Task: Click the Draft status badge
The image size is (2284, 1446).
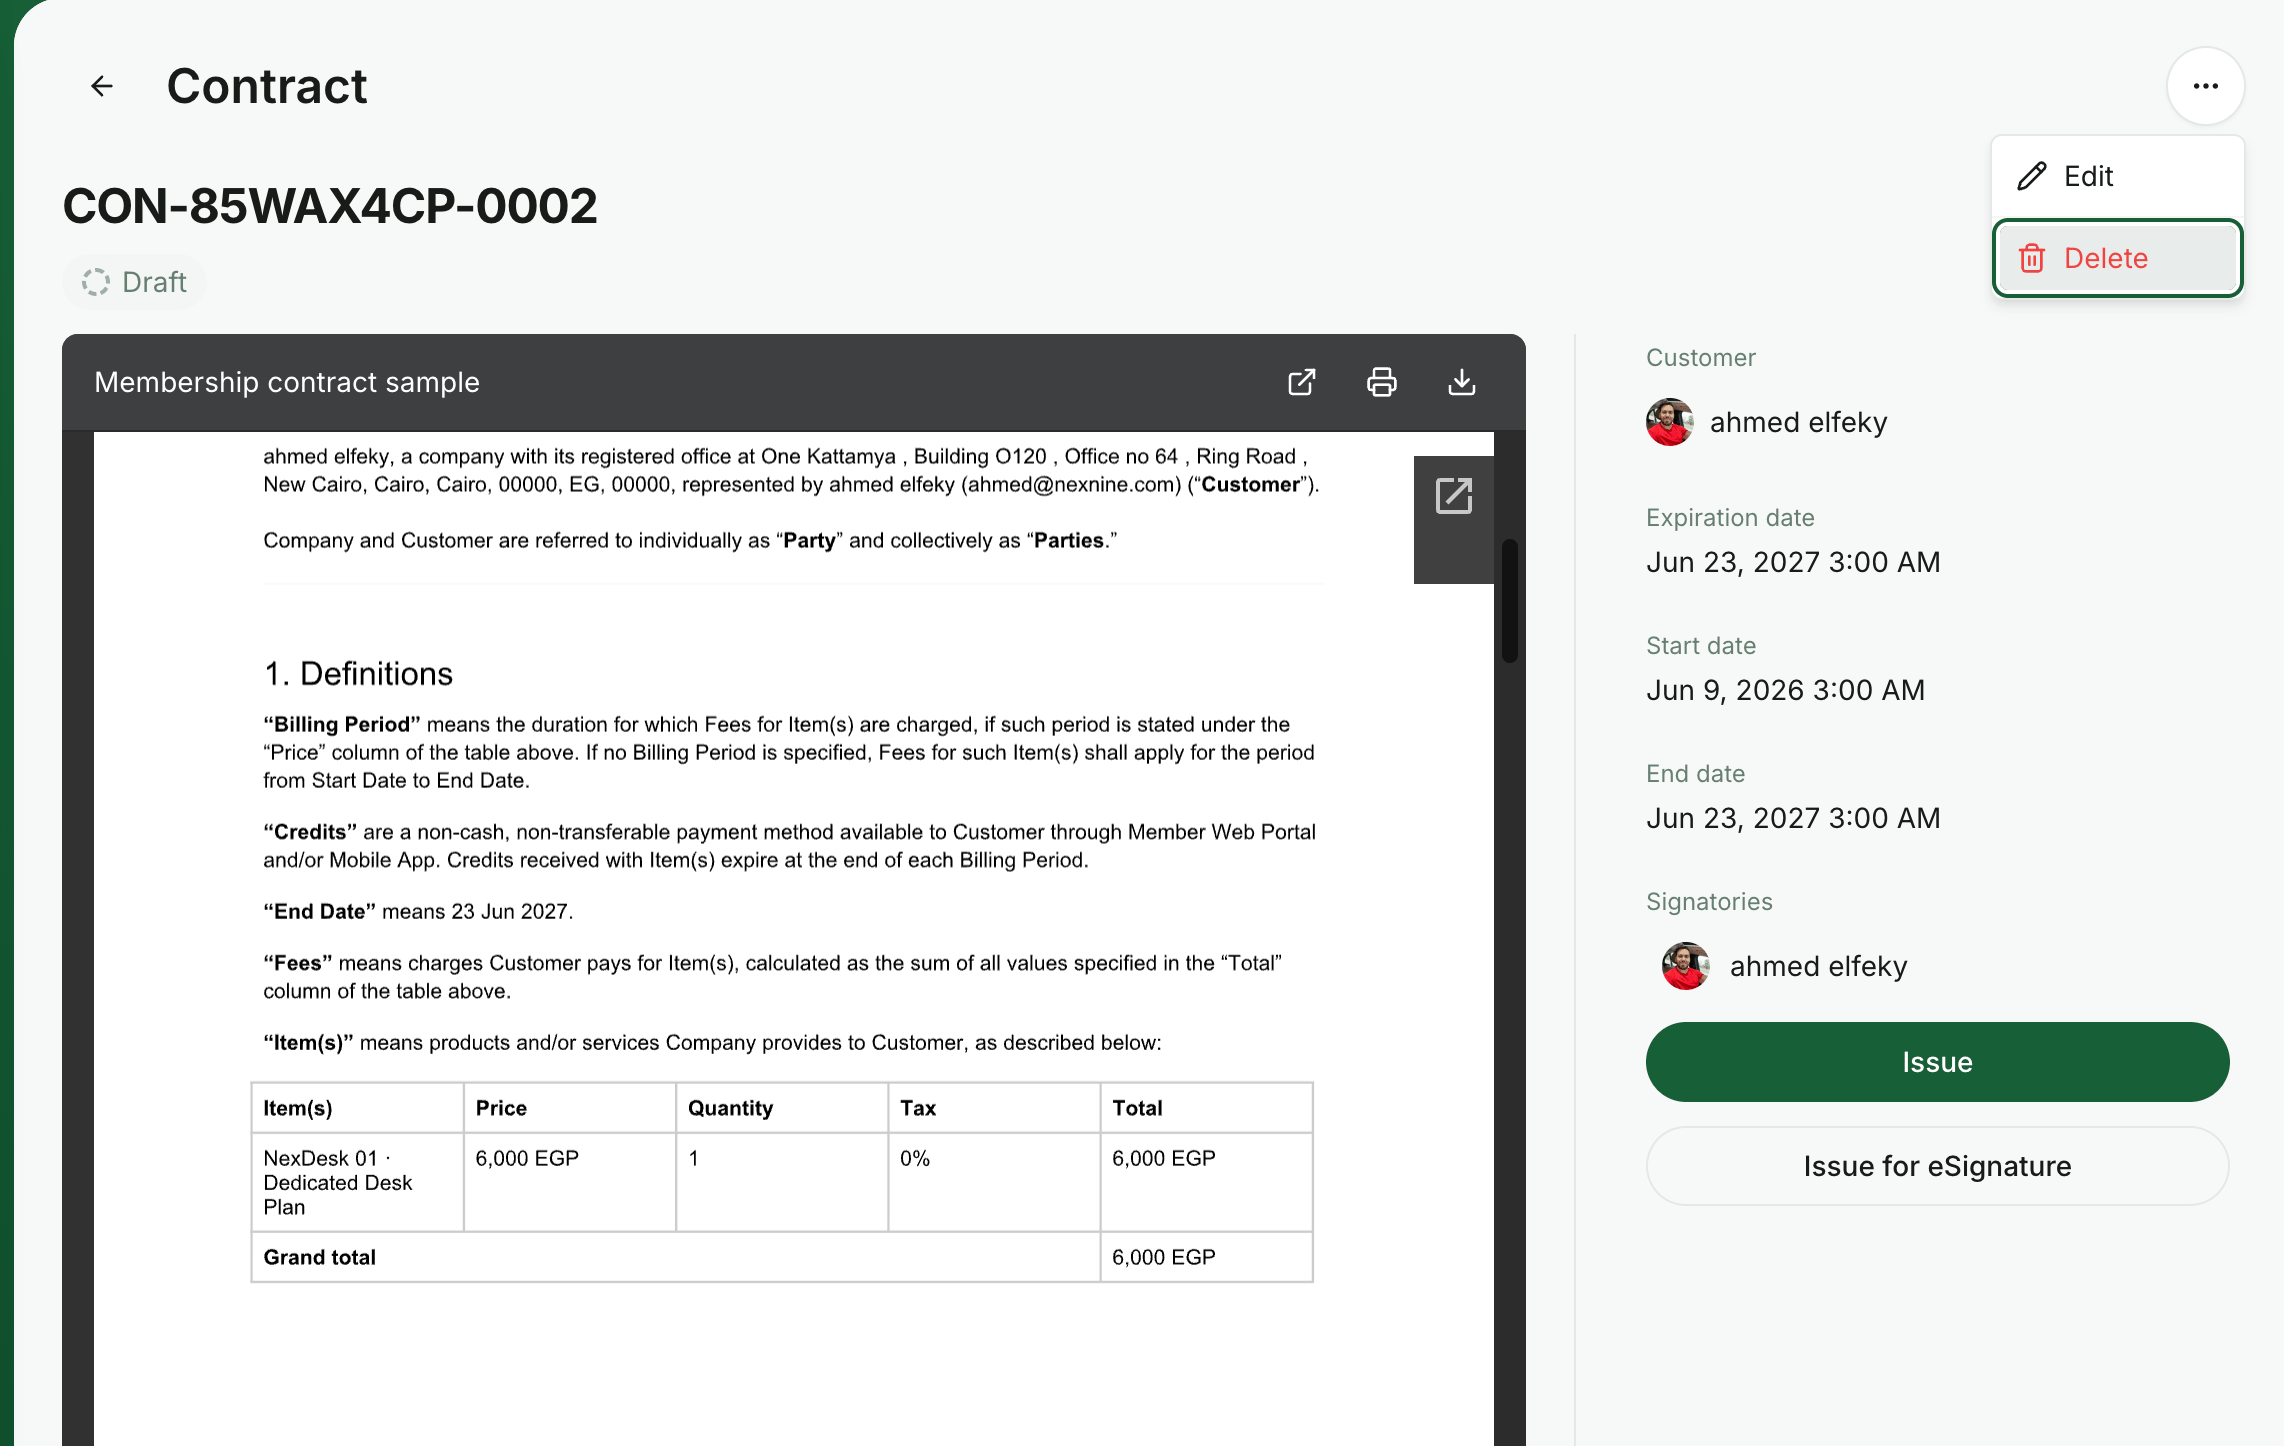Action: 135,282
